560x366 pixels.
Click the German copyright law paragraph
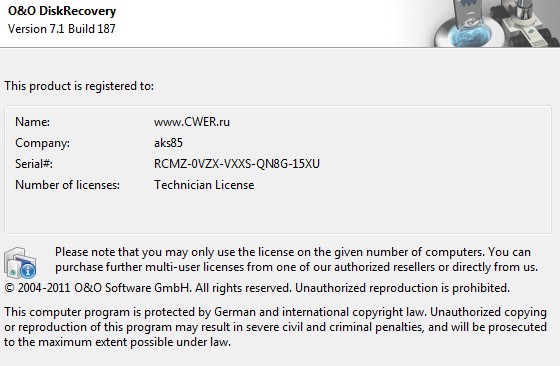click(275, 327)
